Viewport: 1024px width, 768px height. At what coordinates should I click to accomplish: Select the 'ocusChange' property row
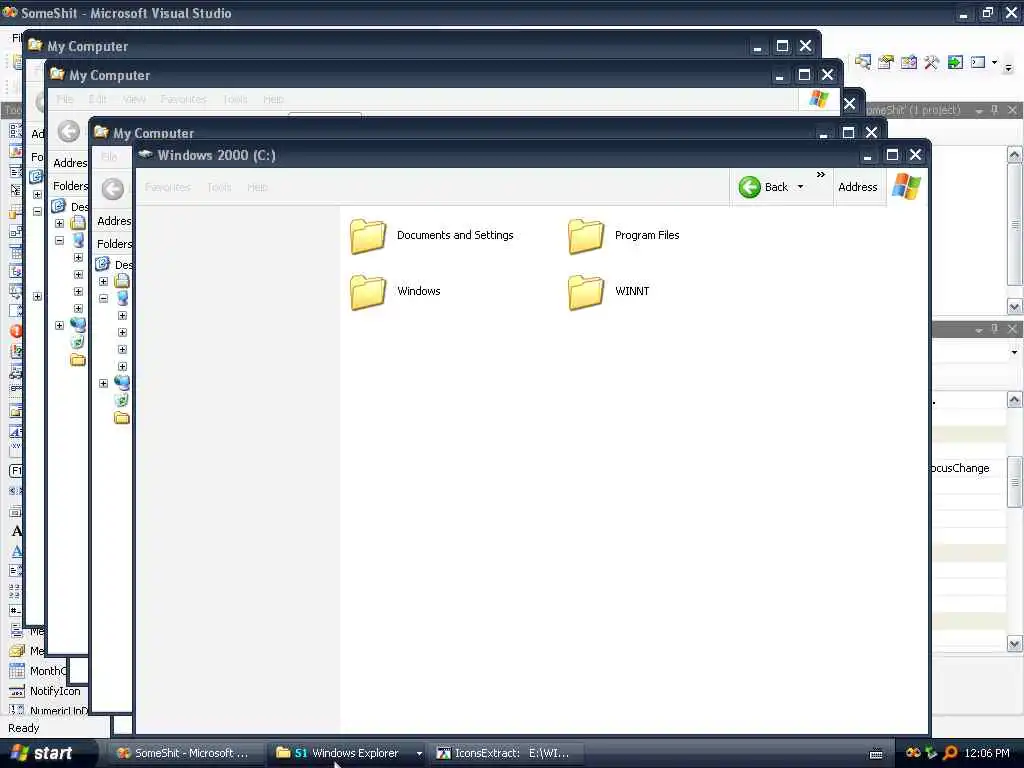968,468
